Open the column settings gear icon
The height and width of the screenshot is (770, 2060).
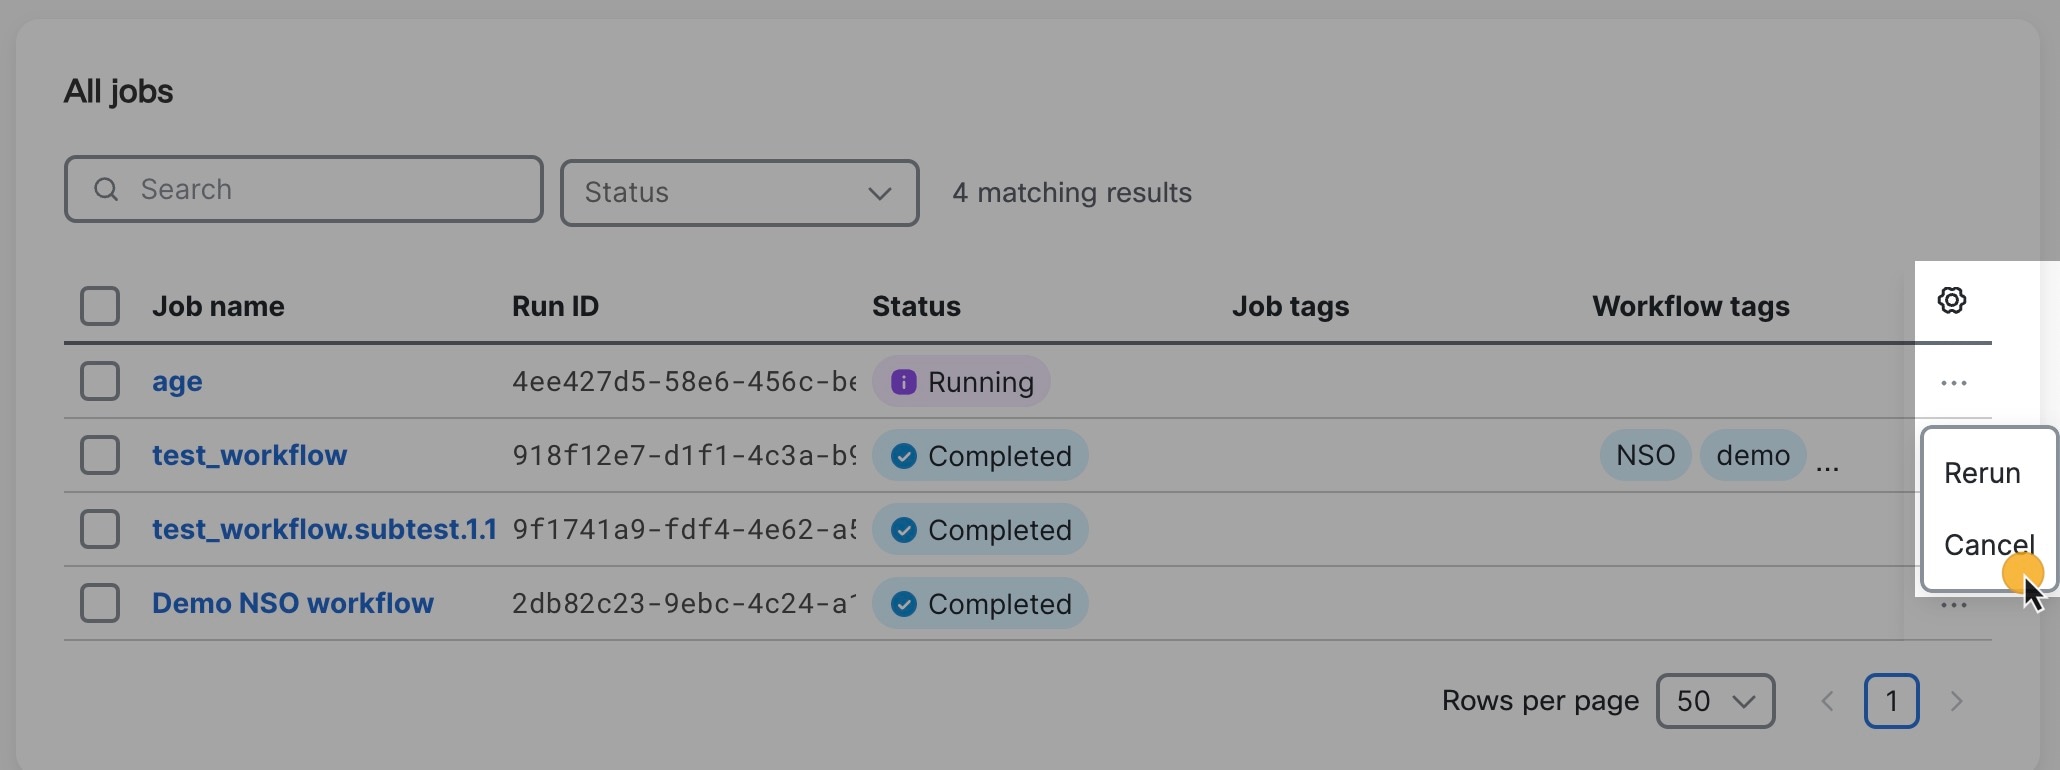pyautogui.click(x=1951, y=300)
